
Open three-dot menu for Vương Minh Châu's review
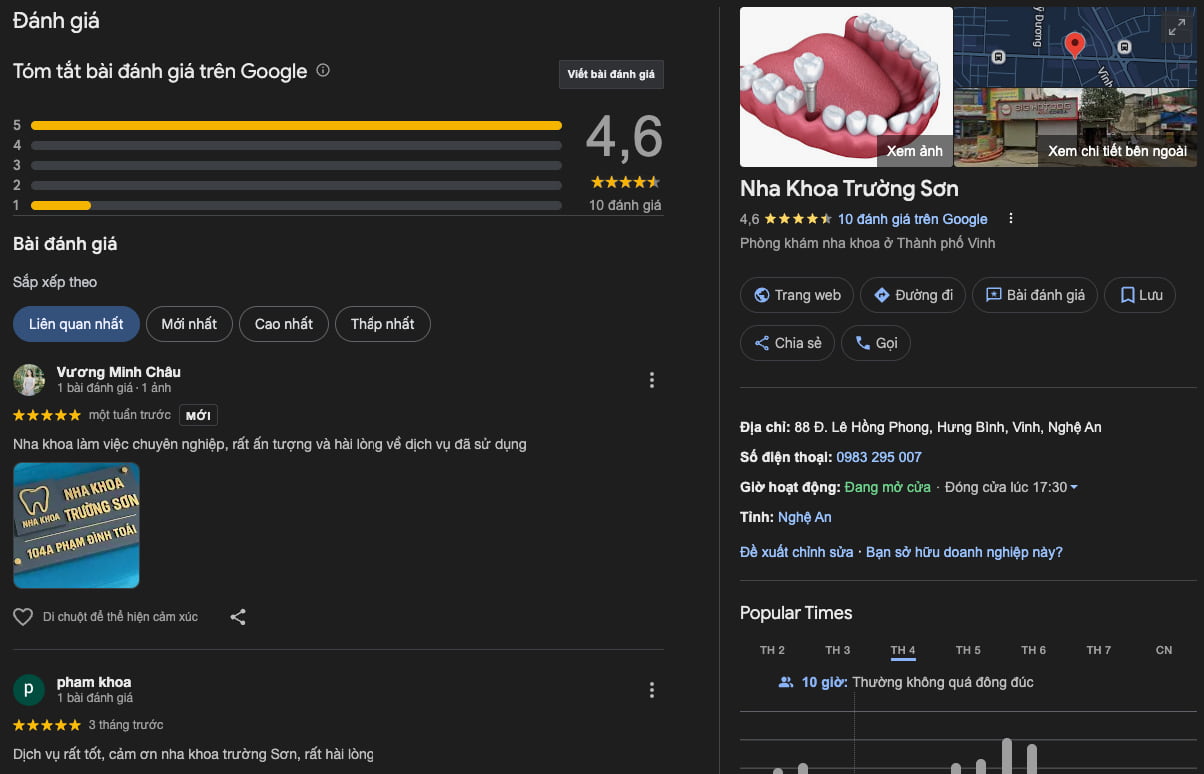click(x=652, y=380)
